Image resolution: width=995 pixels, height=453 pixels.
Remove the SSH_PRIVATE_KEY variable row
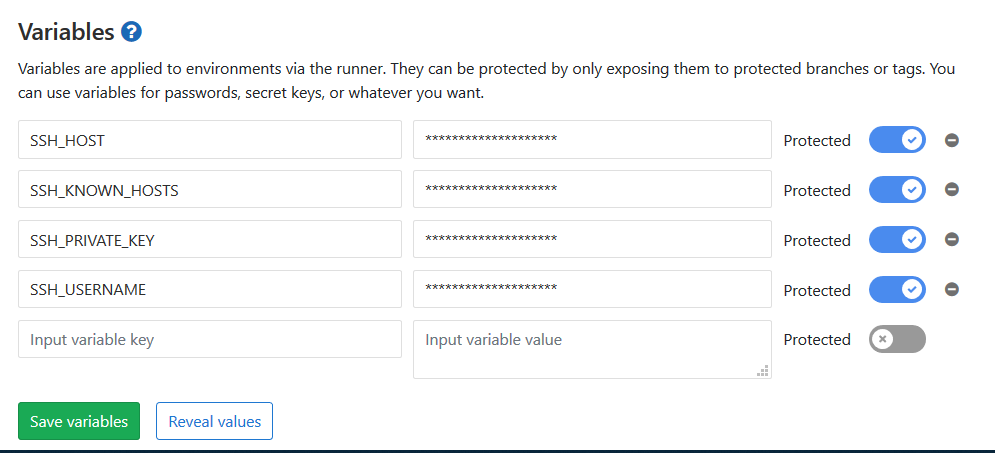click(x=951, y=239)
